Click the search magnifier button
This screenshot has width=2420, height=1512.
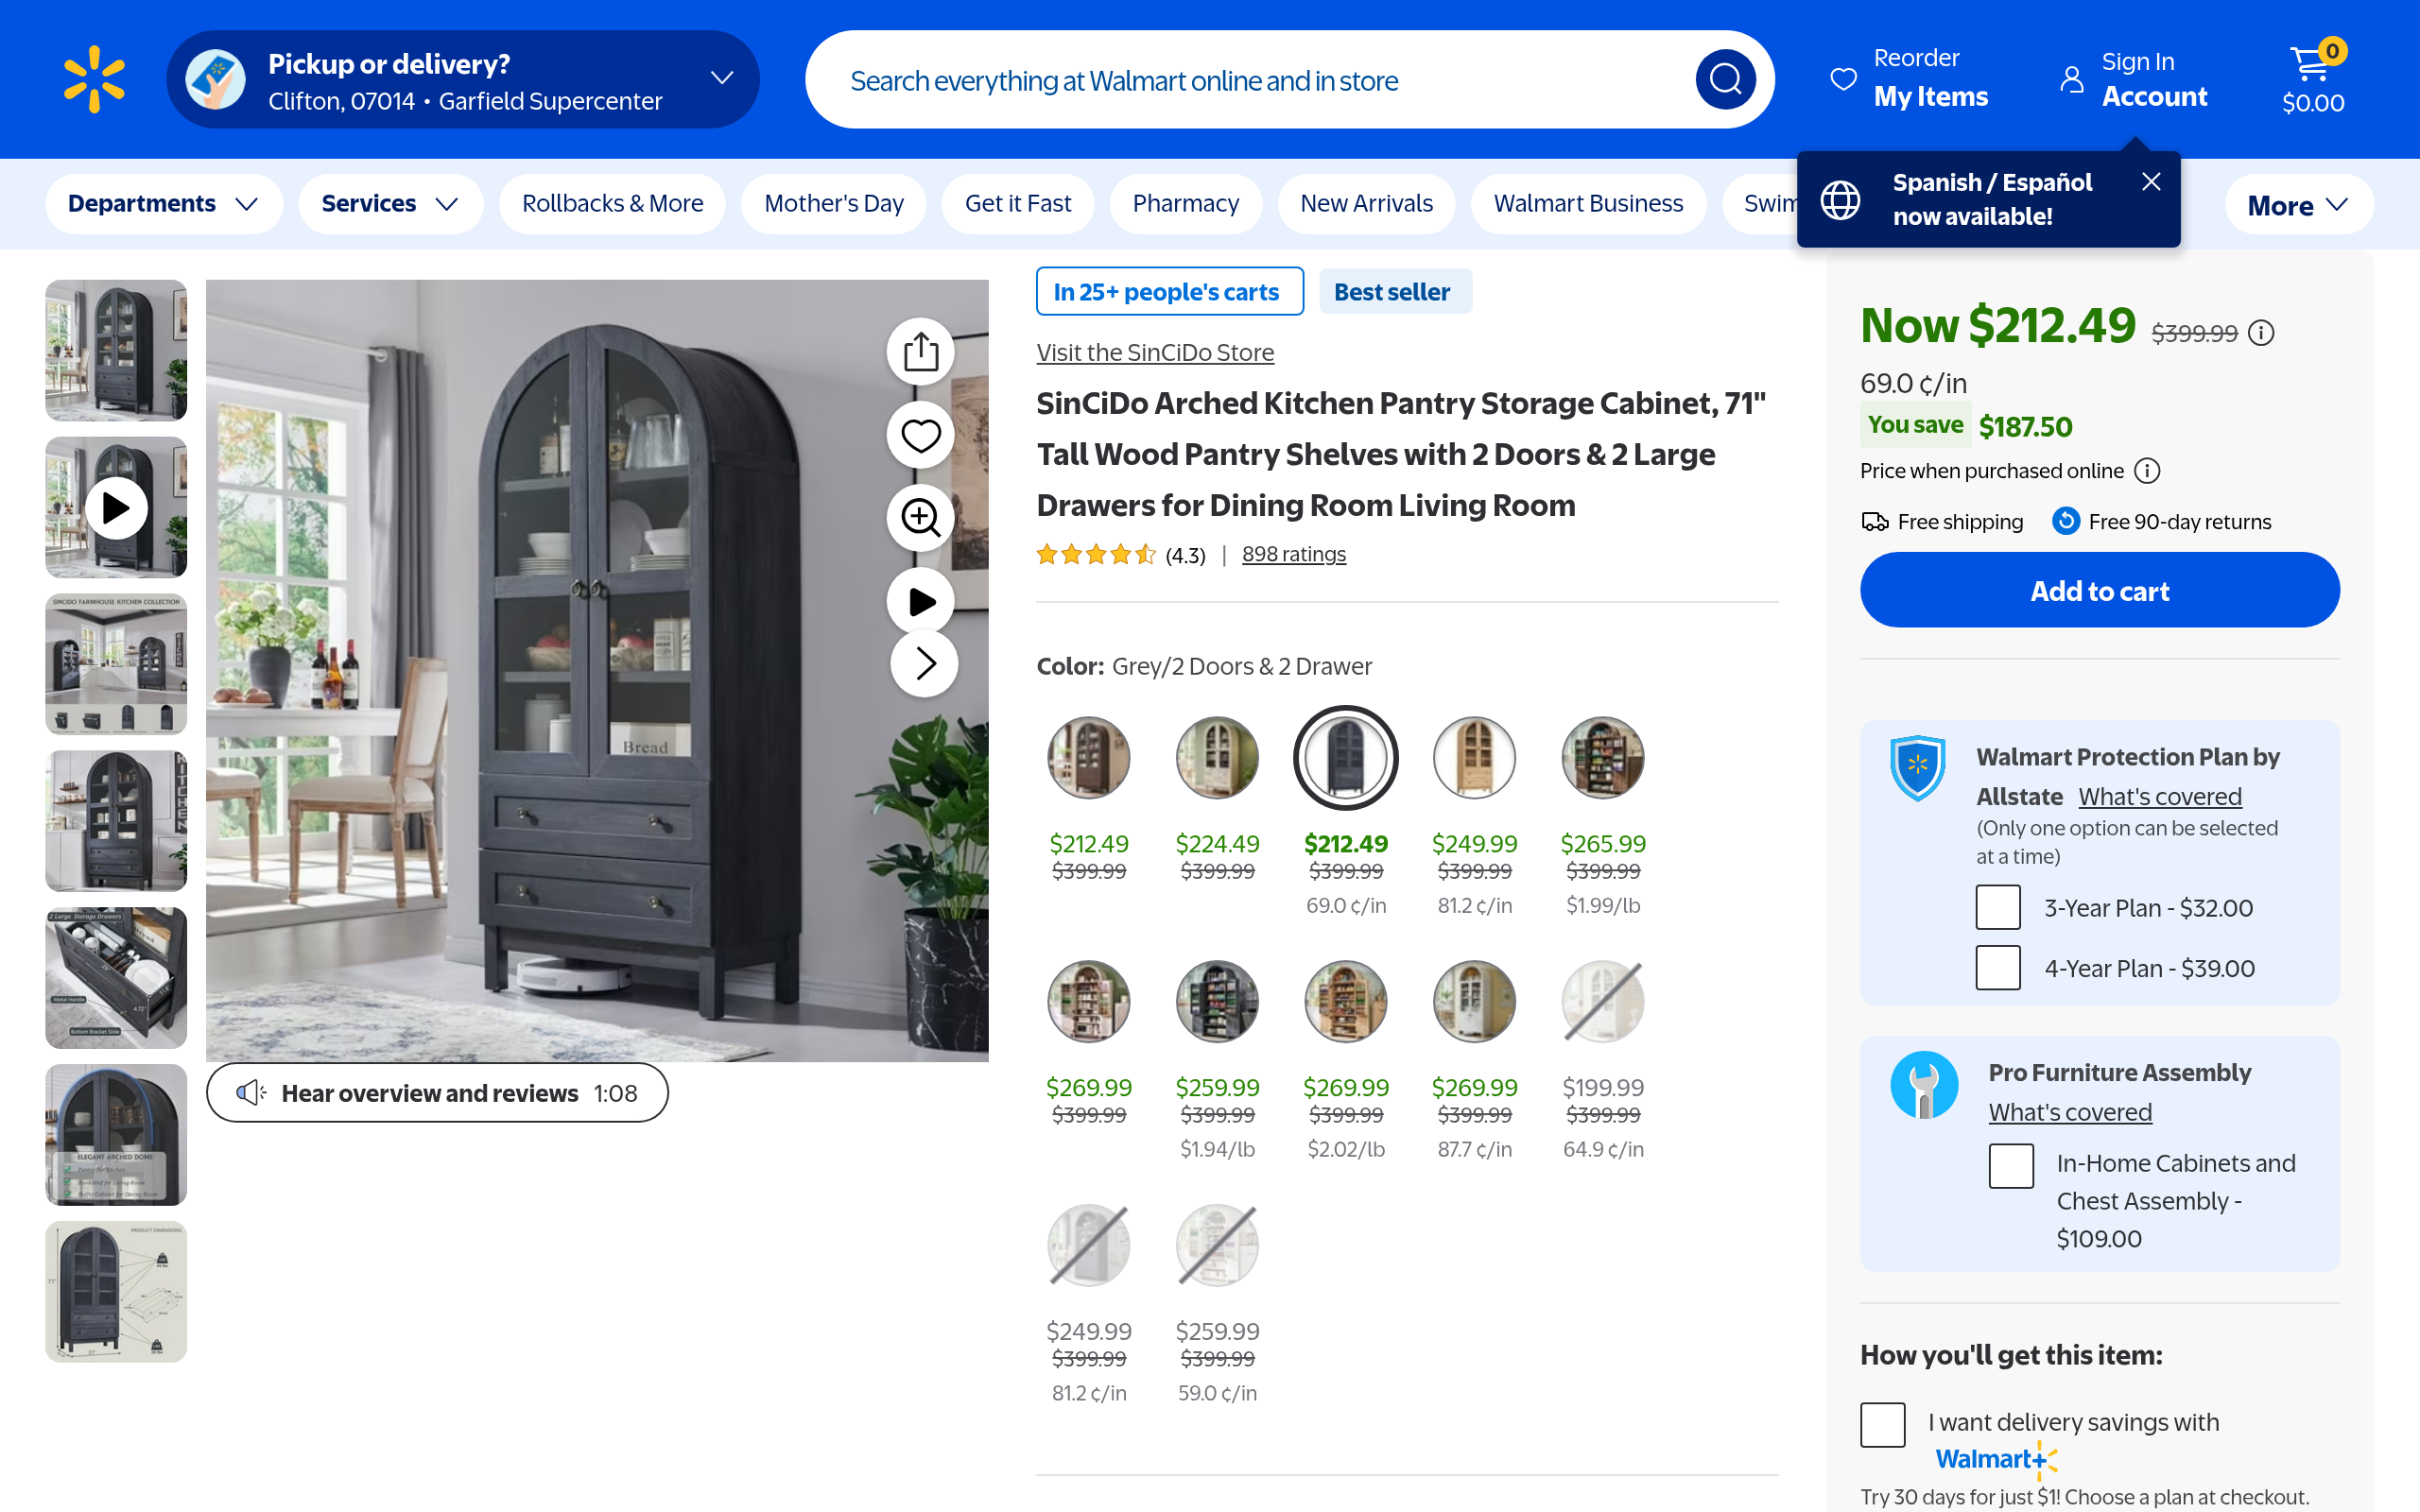pos(1725,79)
